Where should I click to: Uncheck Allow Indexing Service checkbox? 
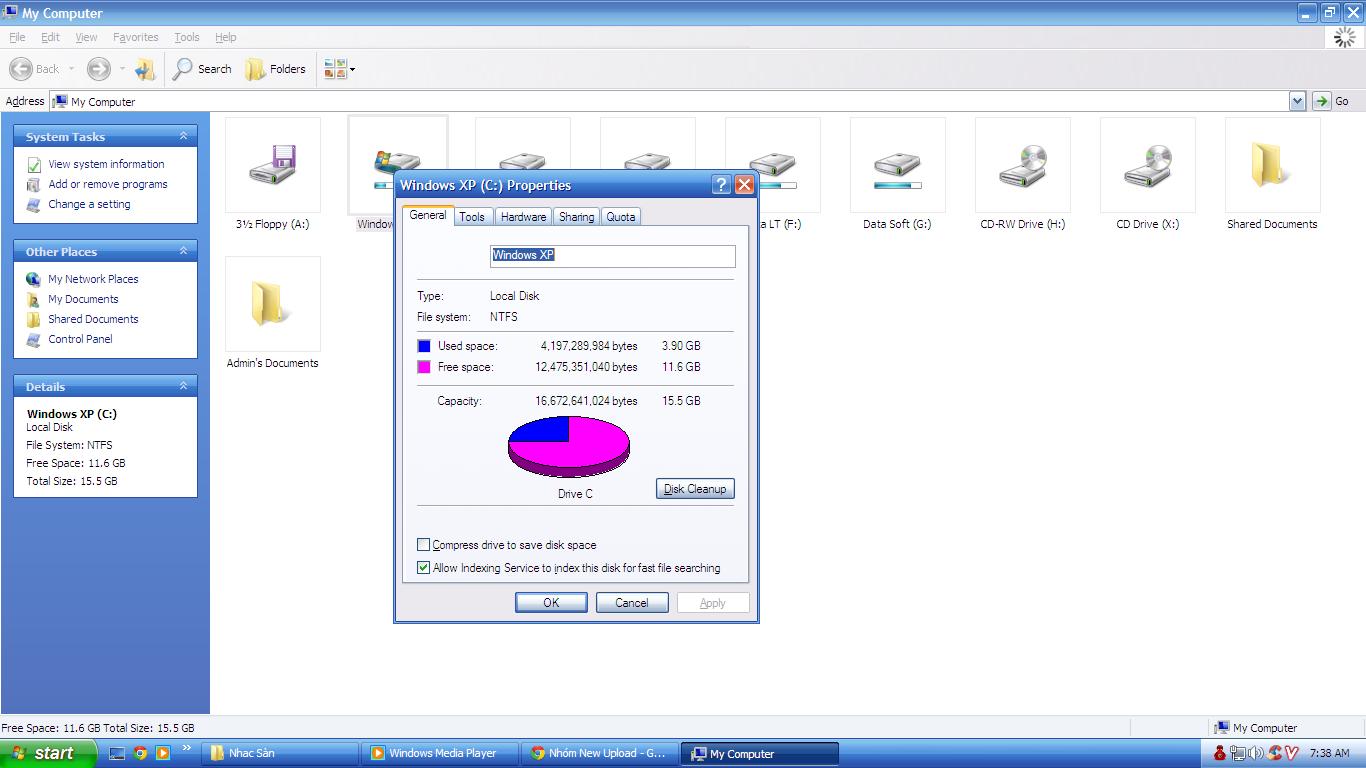(x=424, y=568)
